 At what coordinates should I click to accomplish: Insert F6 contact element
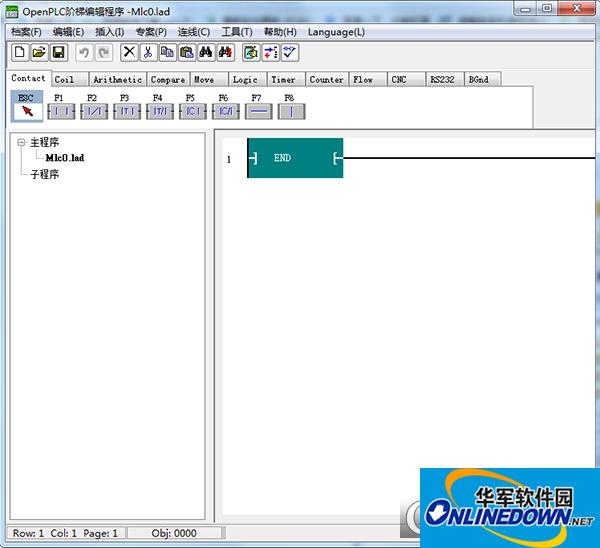[226, 111]
